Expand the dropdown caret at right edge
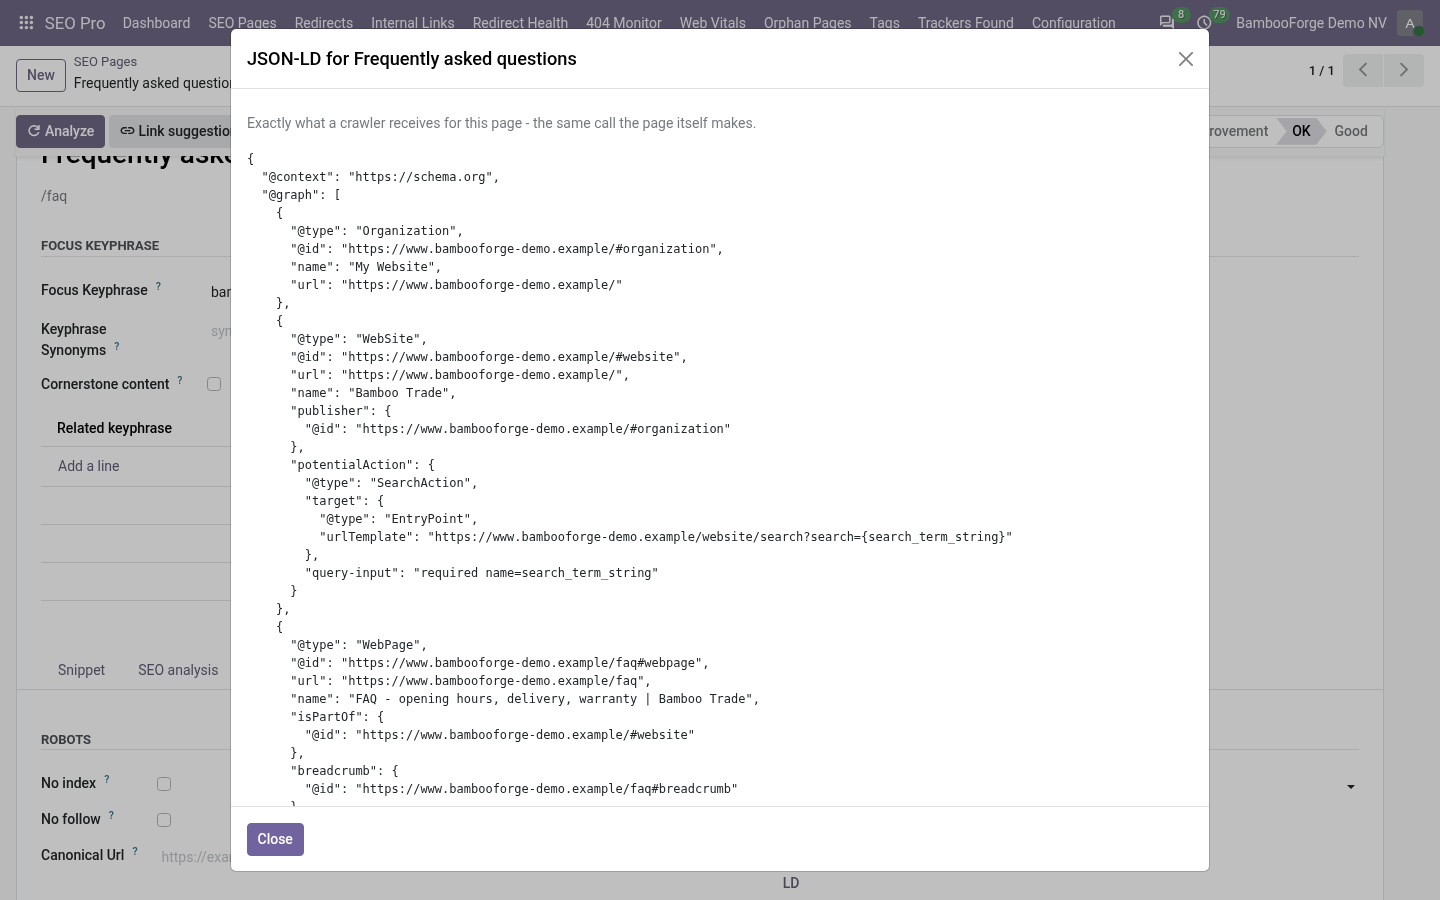 coord(1351,787)
